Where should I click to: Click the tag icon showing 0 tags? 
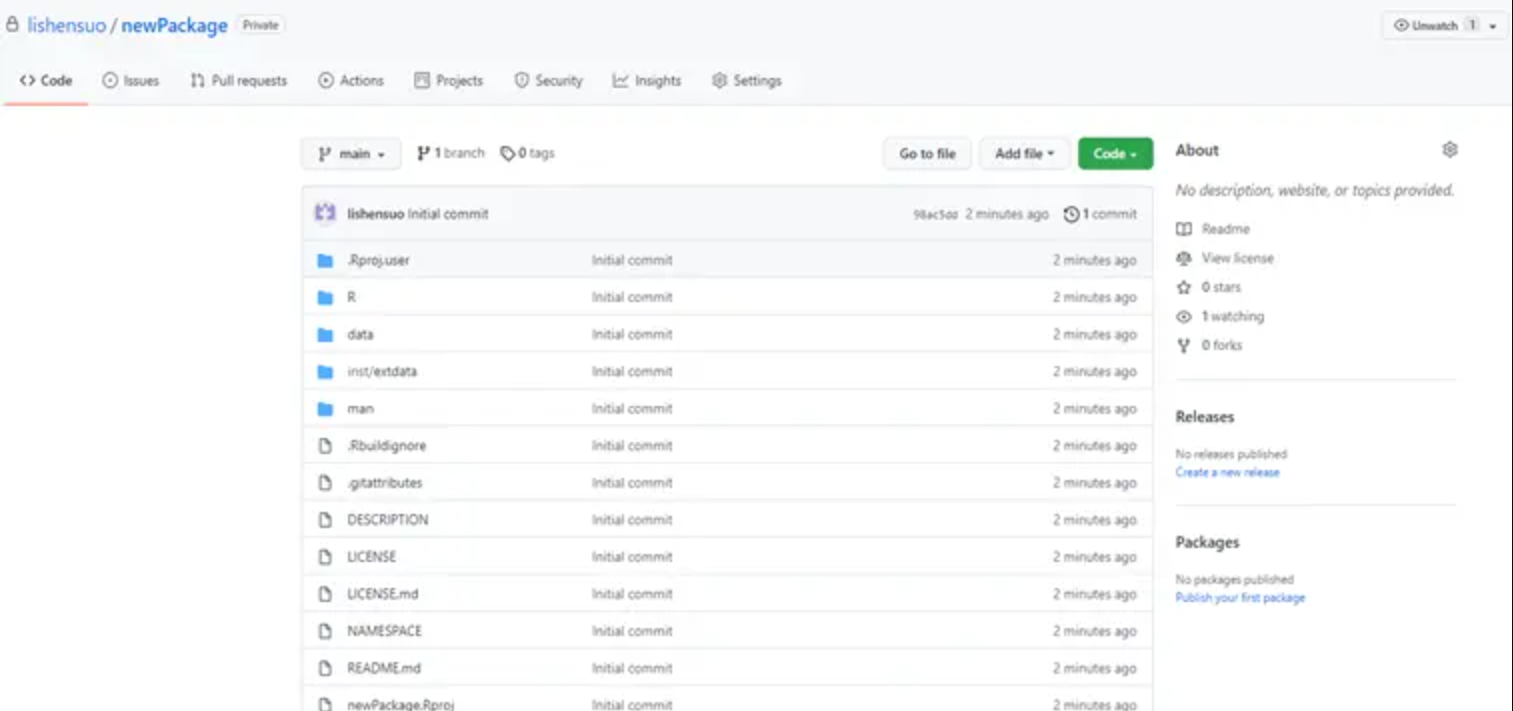pyautogui.click(x=507, y=154)
